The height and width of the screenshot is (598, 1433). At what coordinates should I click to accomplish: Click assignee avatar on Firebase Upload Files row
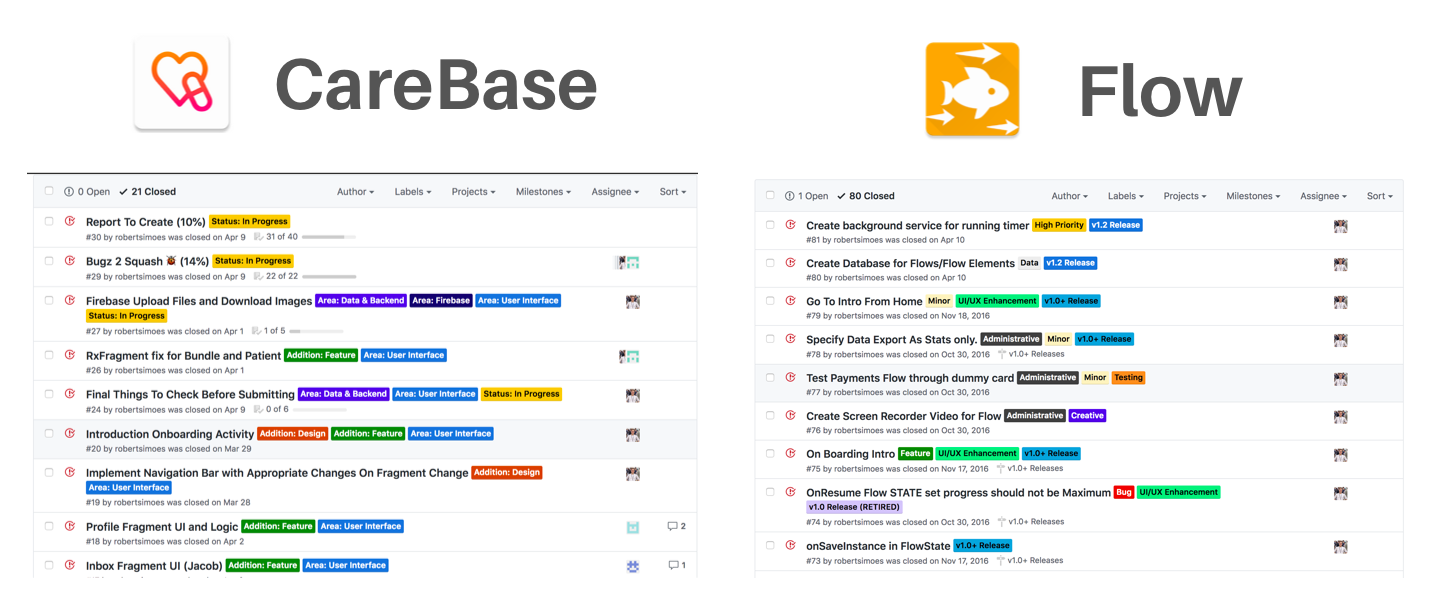pos(633,301)
